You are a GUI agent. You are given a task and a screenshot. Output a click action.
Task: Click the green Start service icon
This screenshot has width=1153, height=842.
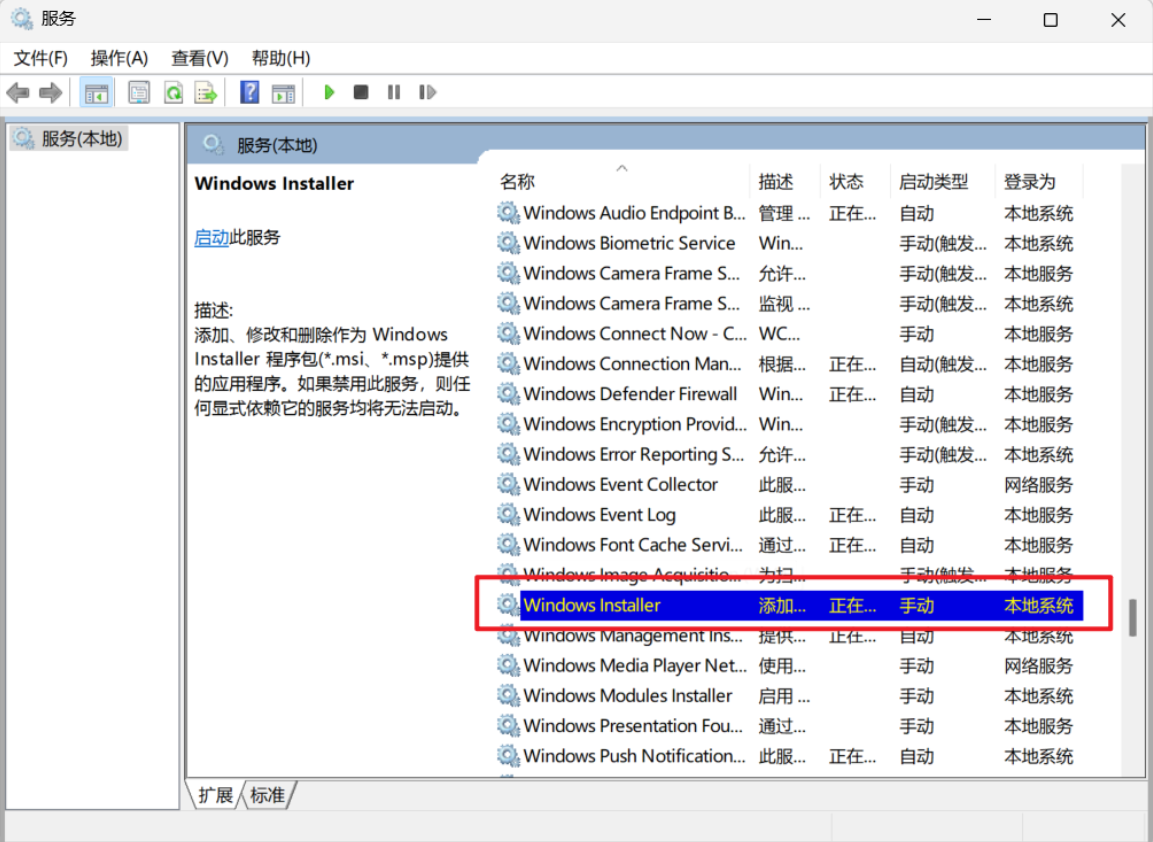pyautogui.click(x=329, y=92)
